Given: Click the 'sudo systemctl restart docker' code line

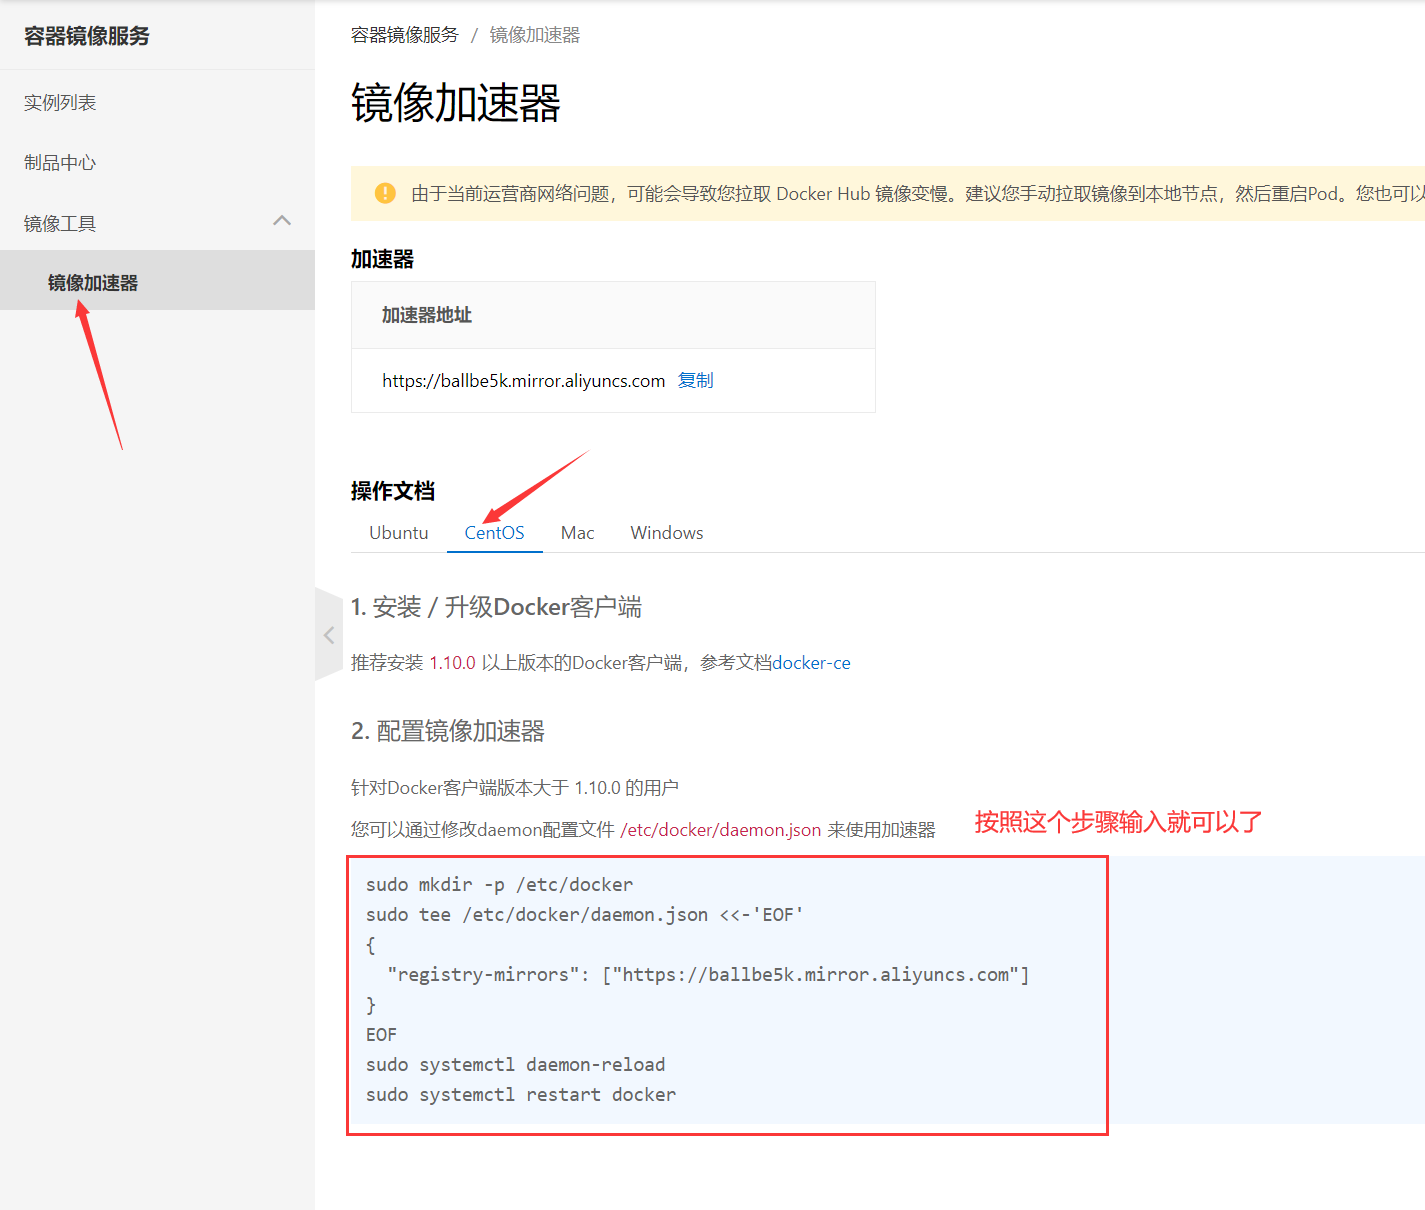Looking at the screenshot, I should tap(521, 1095).
